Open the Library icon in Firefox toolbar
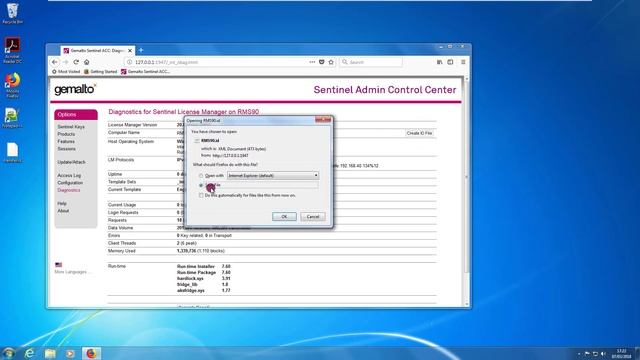This screenshot has width=640, height=360. pos(440,62)
